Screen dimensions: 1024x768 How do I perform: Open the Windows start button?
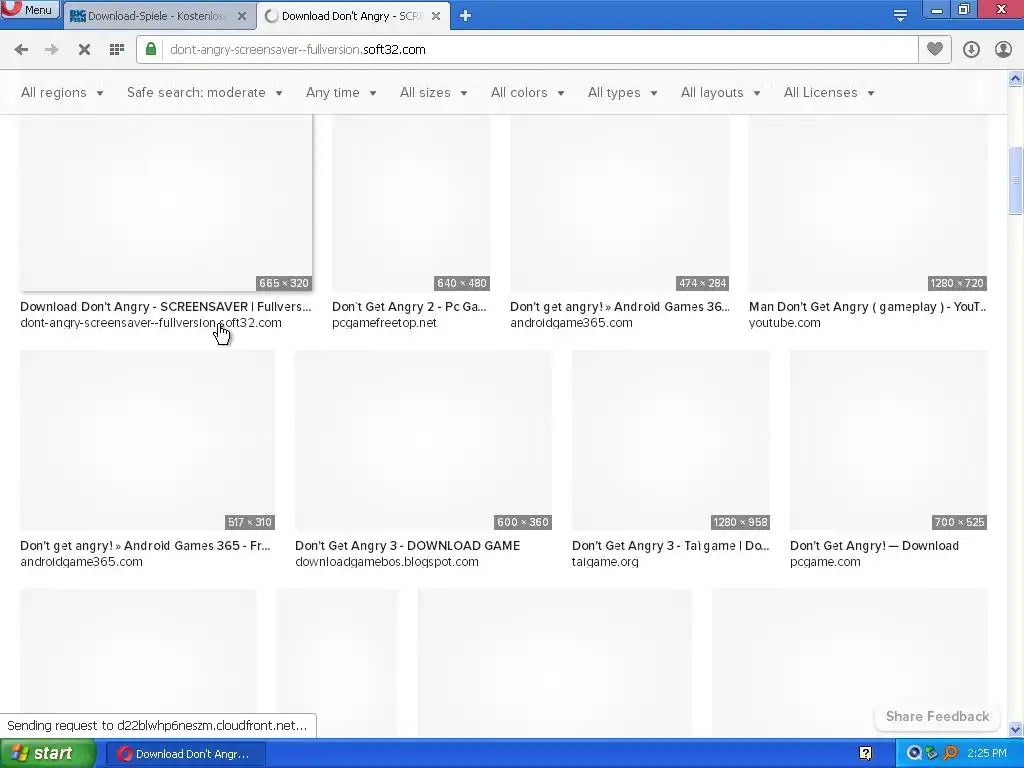click(x=46, y=754)
